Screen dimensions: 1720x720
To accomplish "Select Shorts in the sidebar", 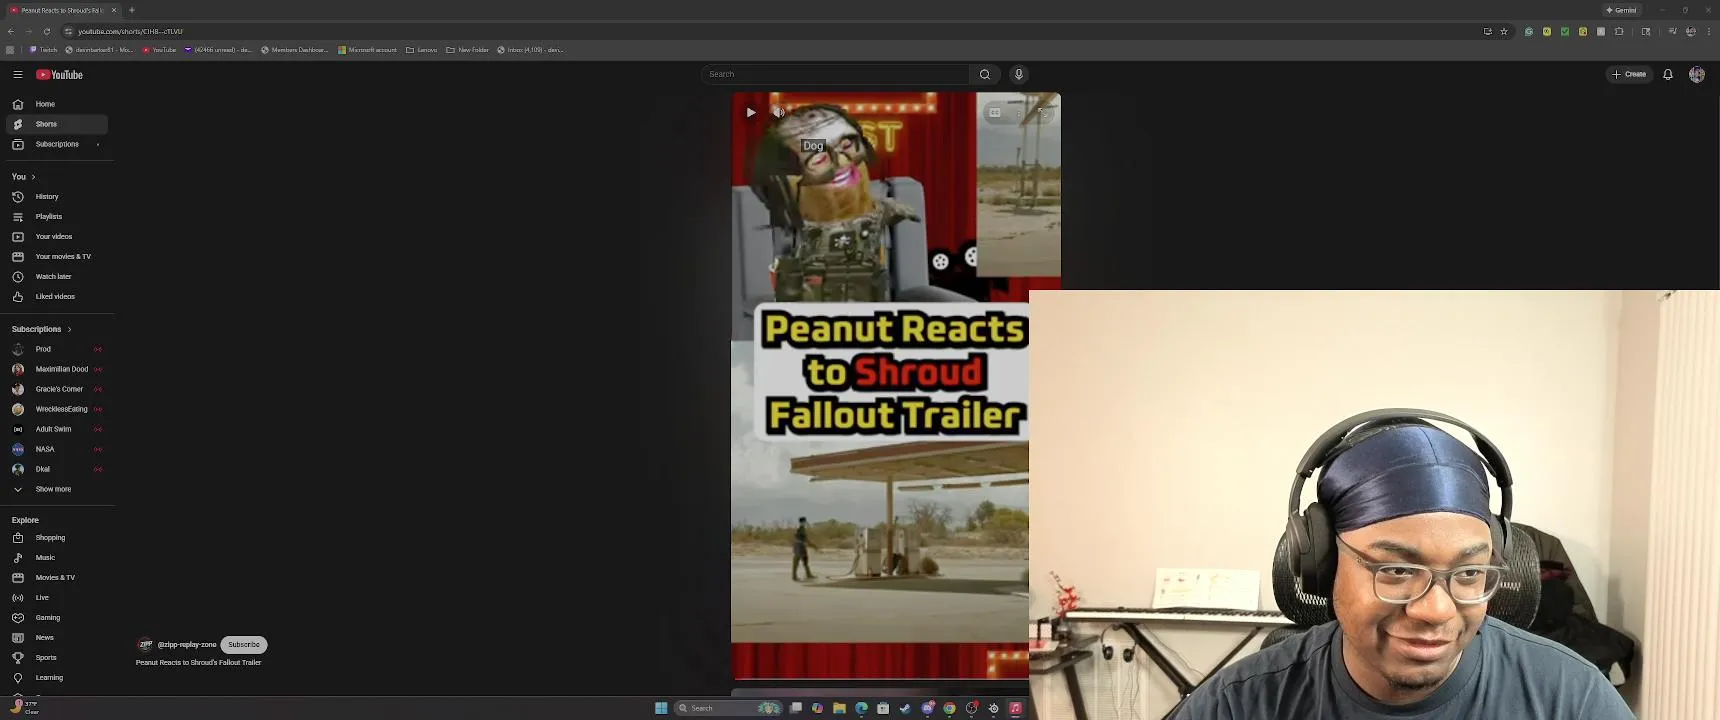I will click(57, 124).
